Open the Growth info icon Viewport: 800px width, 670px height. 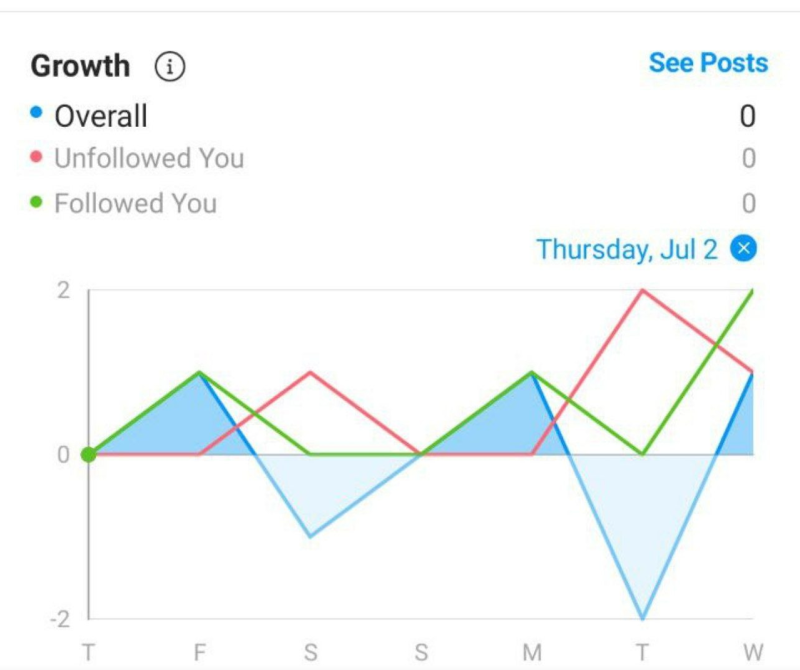(x=170, y=66)
